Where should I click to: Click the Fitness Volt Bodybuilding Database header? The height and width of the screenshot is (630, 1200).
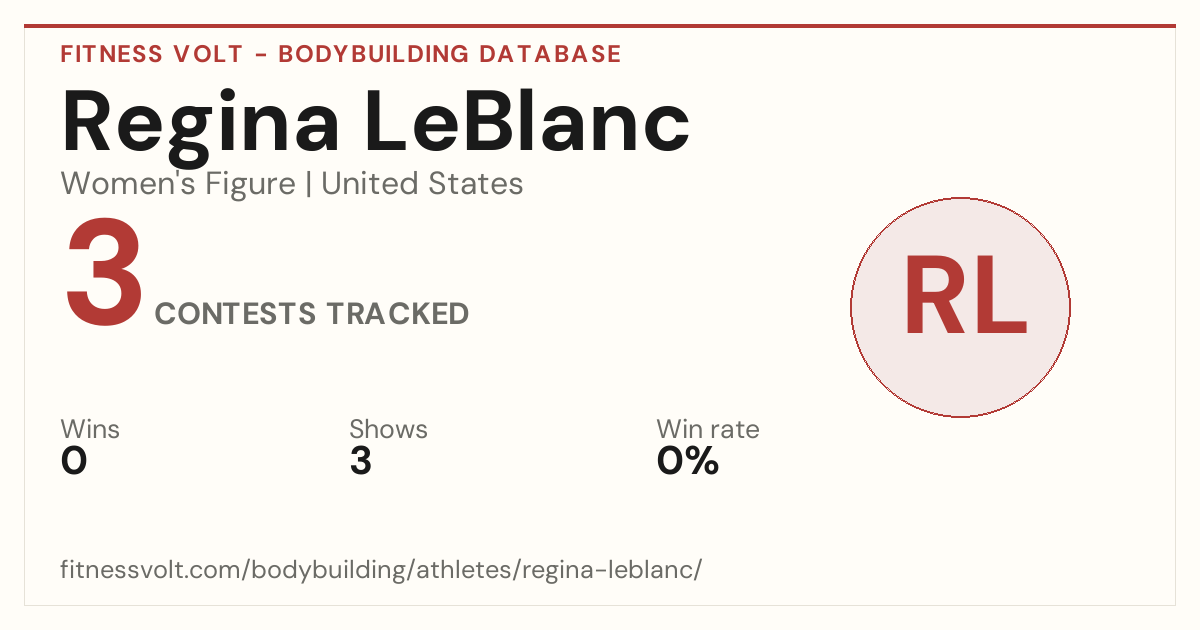(341, 54)
